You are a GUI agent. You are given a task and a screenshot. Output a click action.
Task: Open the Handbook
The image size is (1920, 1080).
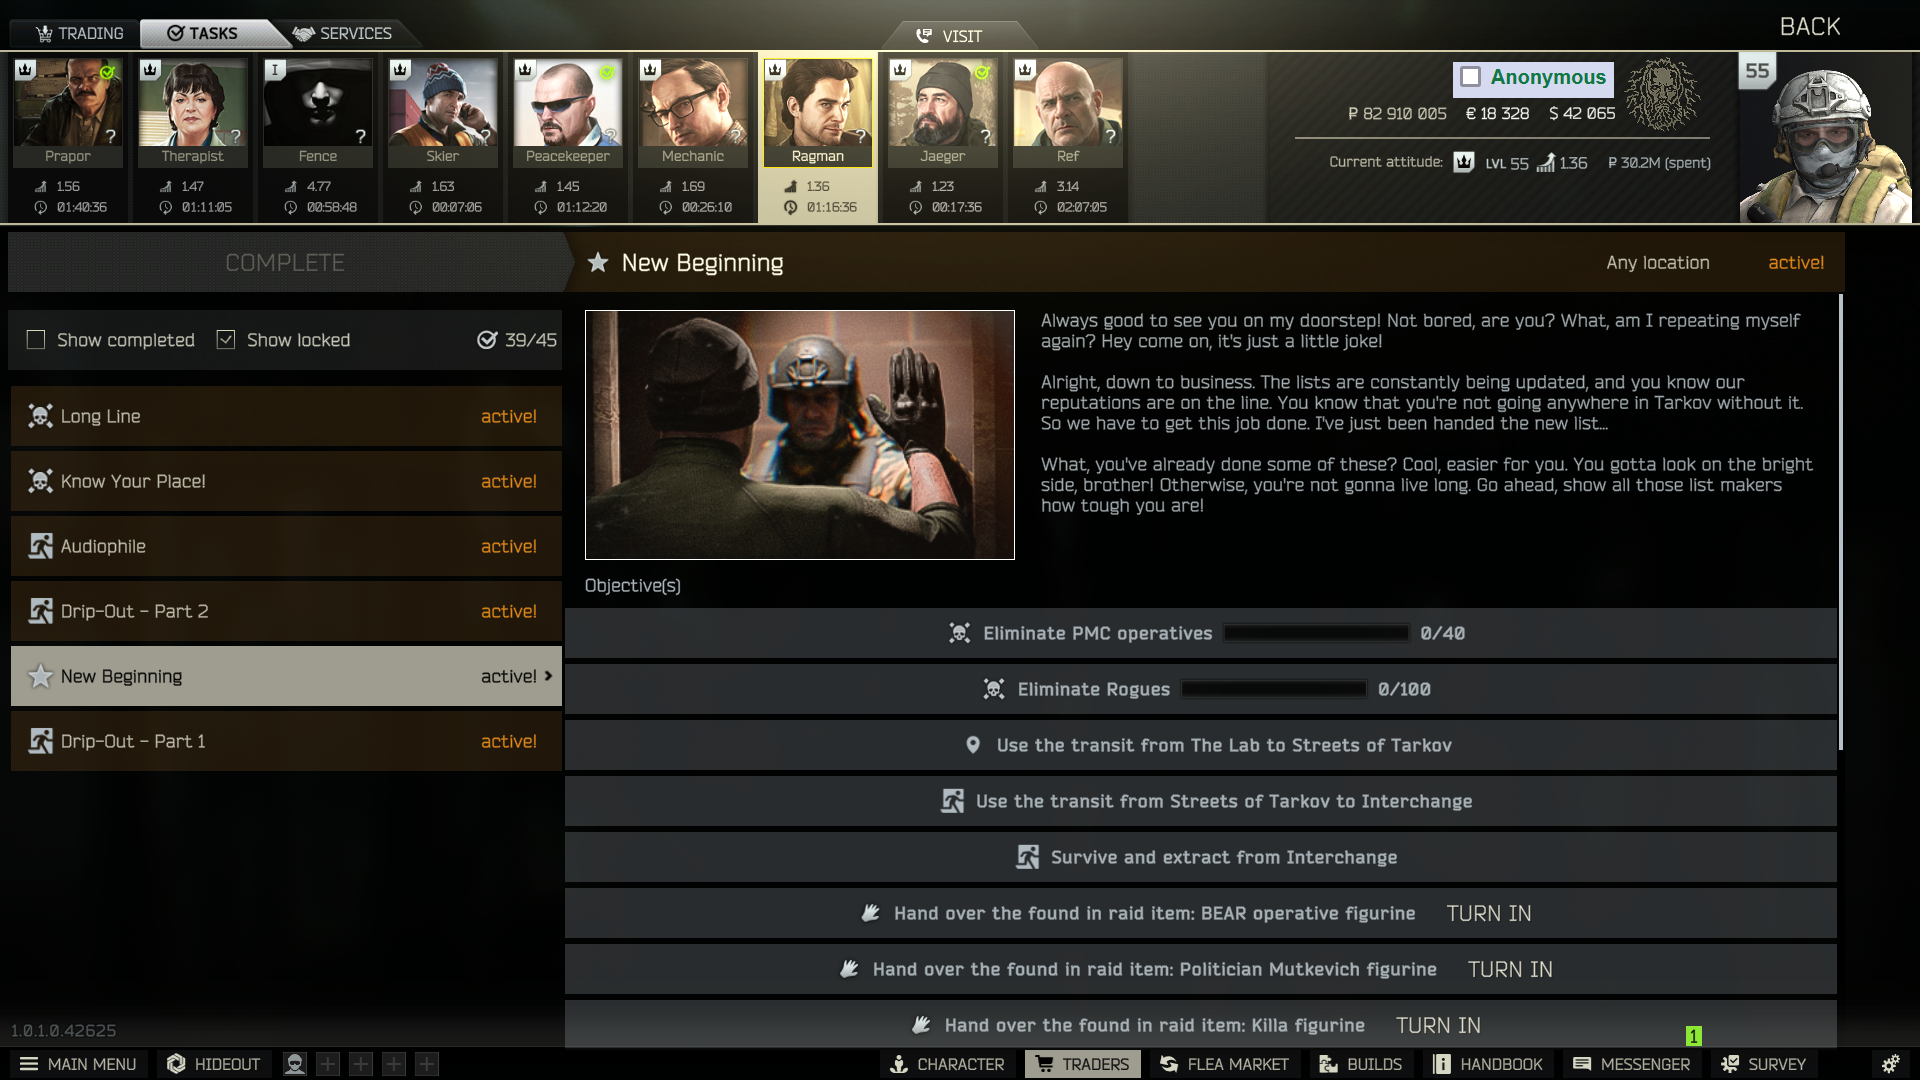click(1488, 1064)
